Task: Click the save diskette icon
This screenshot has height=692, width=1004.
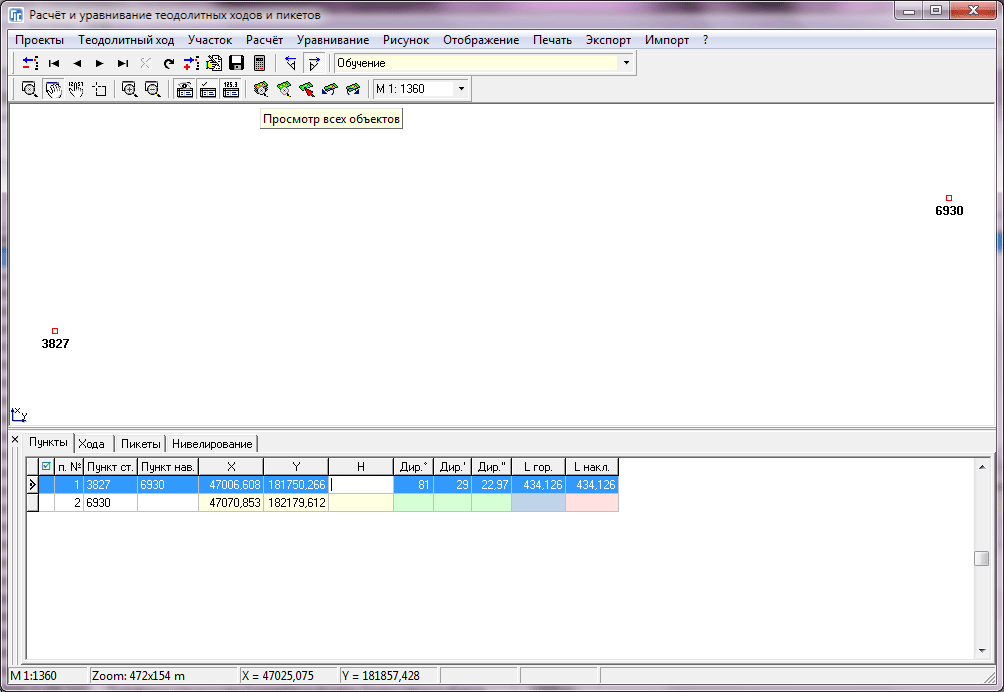Action: click(237, 63)
